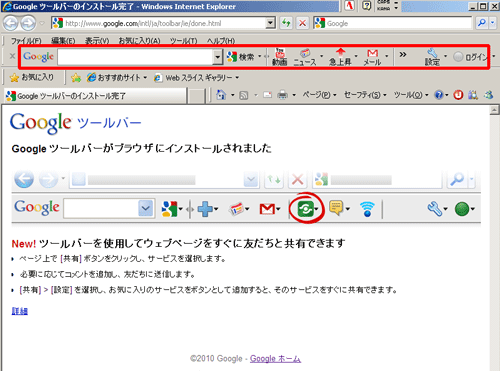Show more toolbar buttons with » chevron
Viewport: 500px width, 371px height.
coord(403,54)
